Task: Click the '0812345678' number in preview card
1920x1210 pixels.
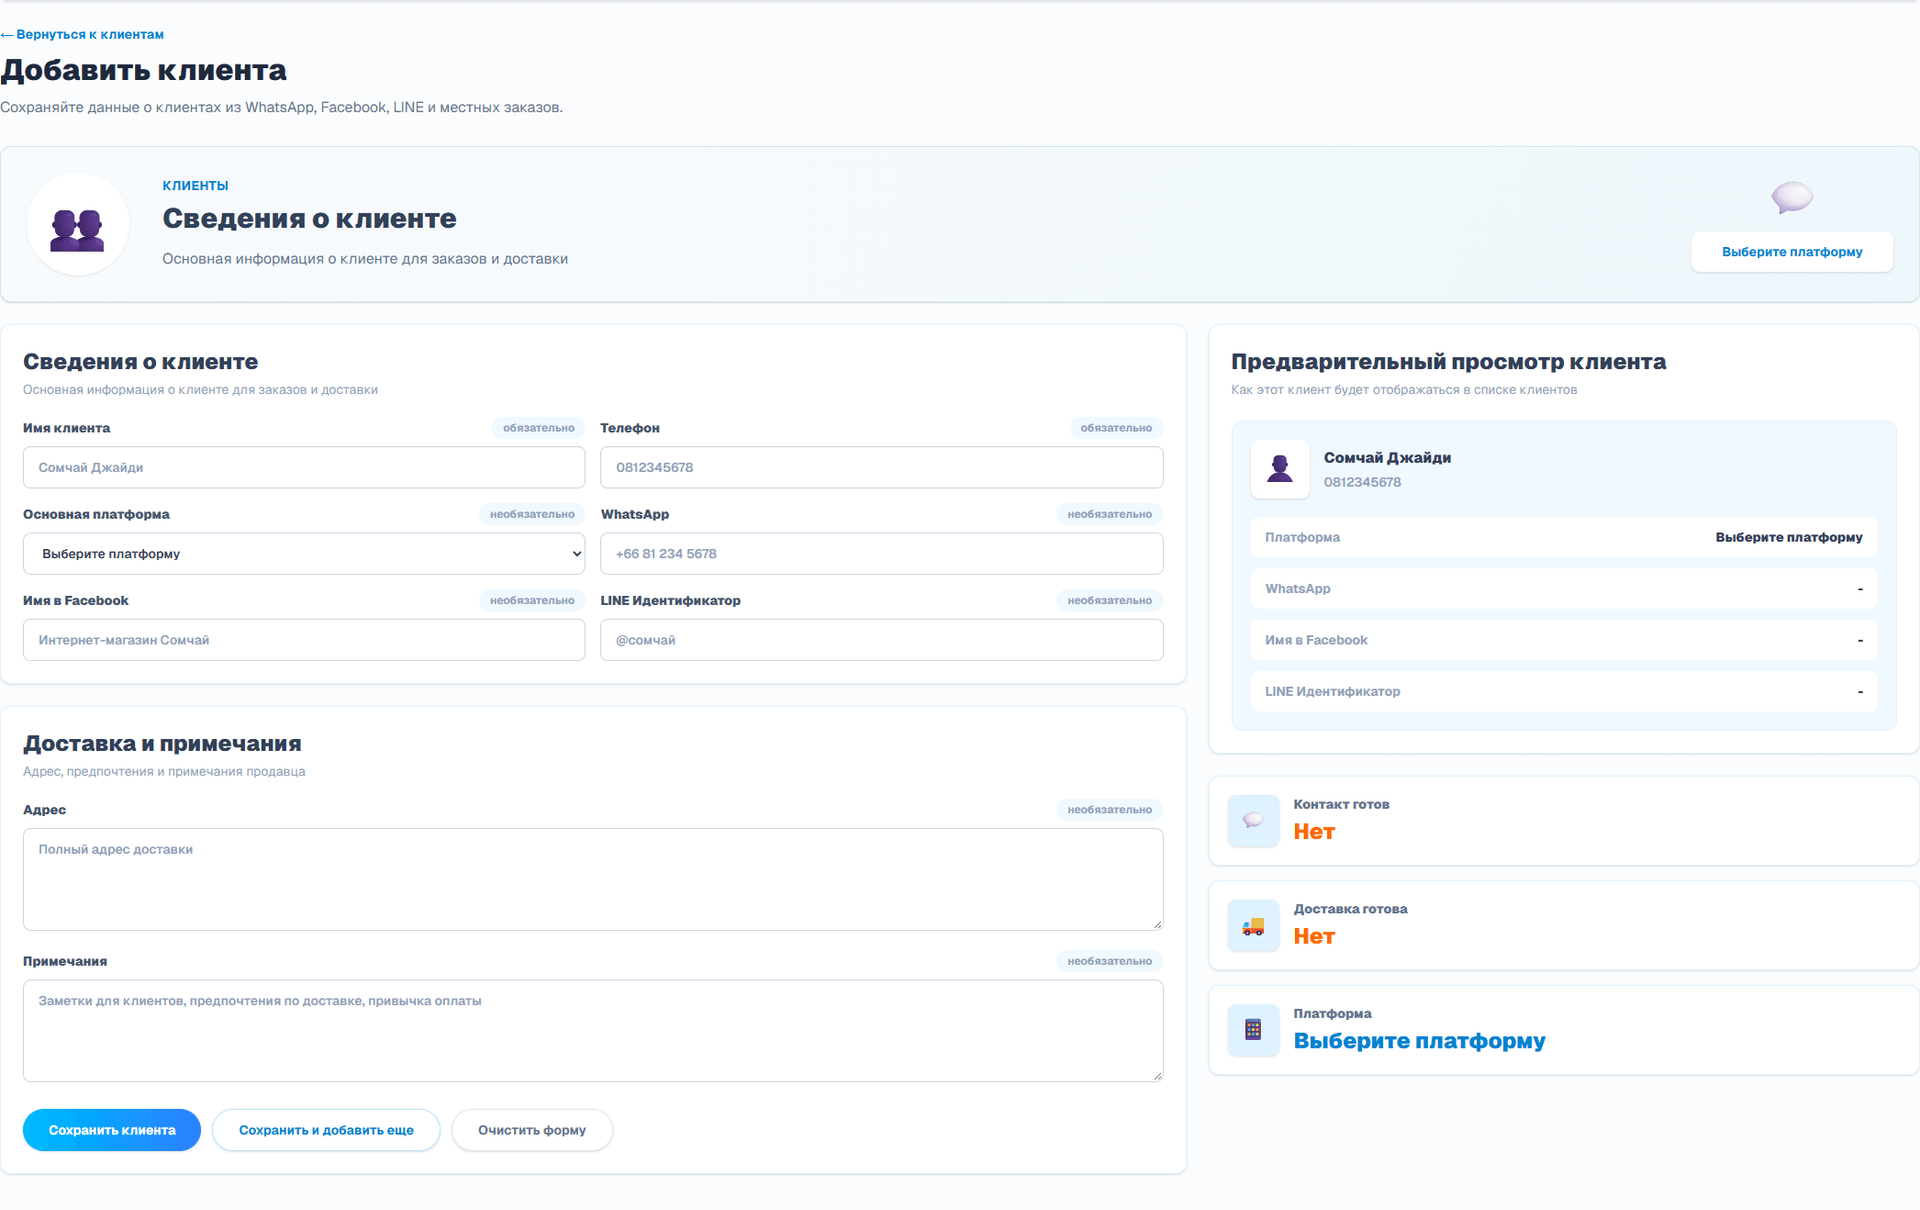Action: tap(1362, 482)
